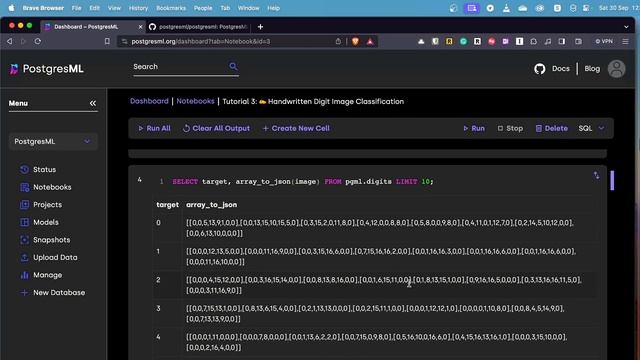The width and height of the screenshot is (640, 360).
Task: Open the tab list dropdown arrow
Action: click(x=626, y=27)
